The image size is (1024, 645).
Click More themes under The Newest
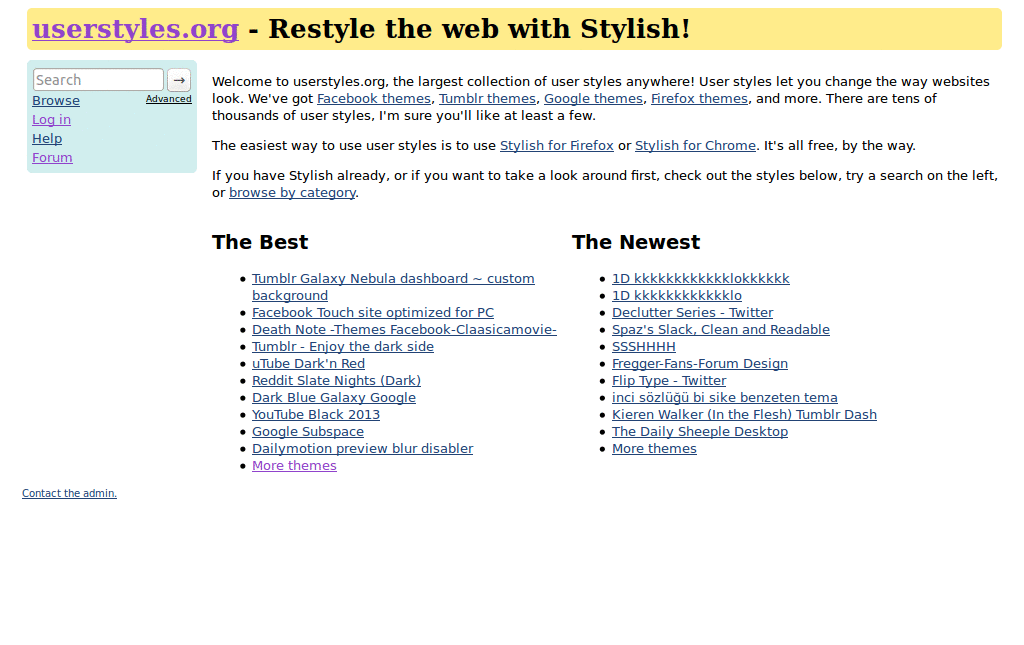654,448
